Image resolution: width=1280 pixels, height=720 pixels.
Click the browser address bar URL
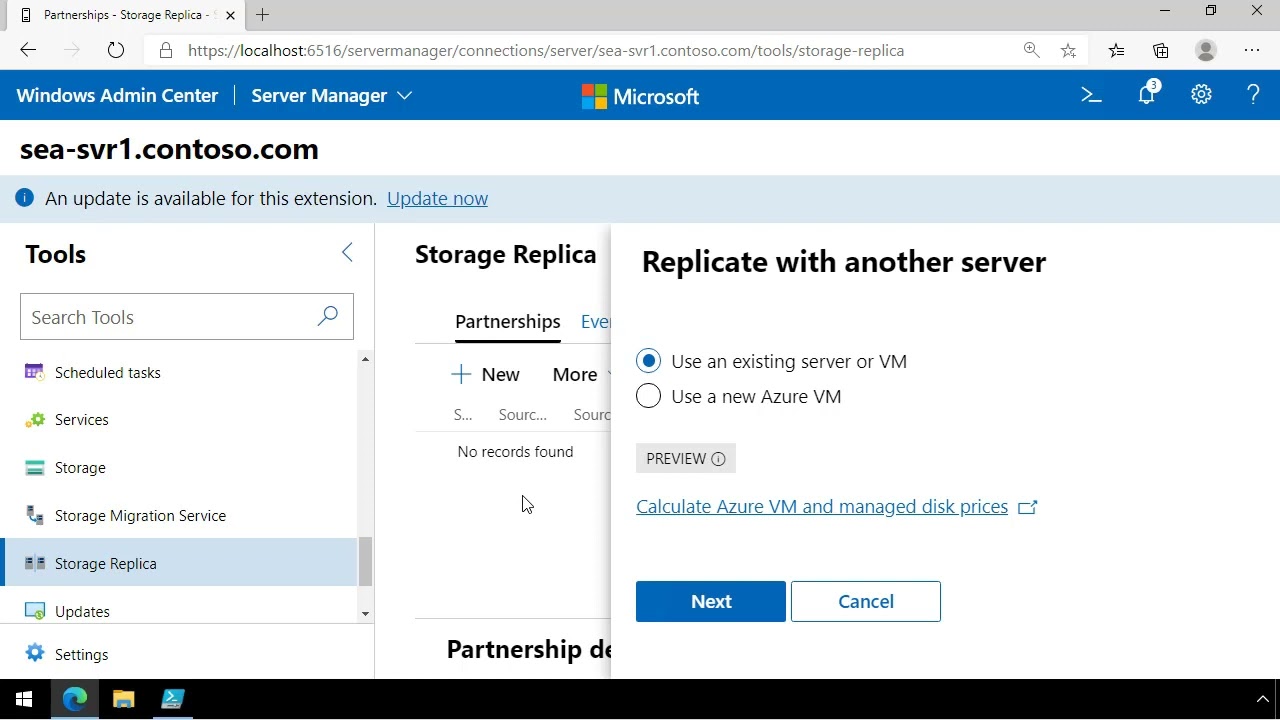(546, 50)
